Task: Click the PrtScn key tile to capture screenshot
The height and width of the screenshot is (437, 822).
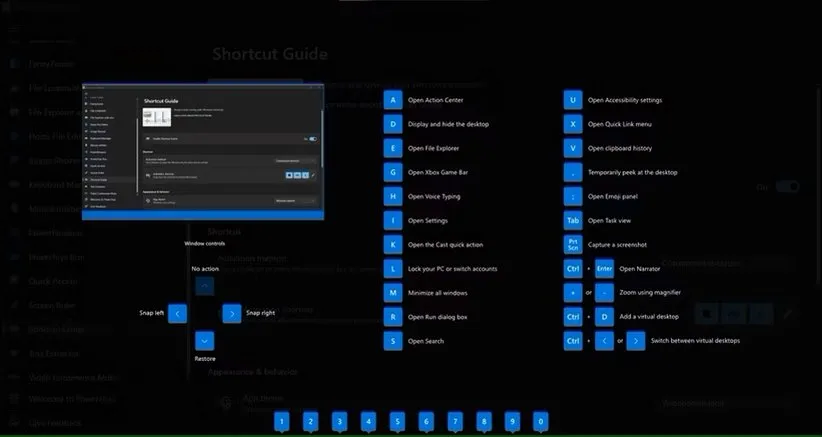Action: click(x=573, y=245)
